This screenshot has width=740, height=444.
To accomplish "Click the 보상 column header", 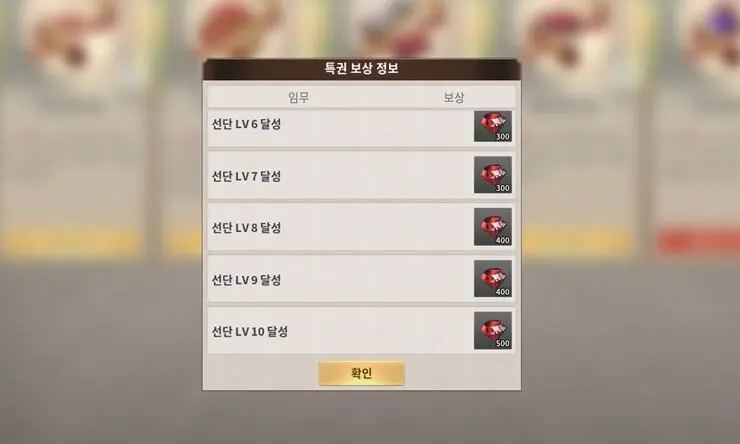I will (x=454, y=97).
